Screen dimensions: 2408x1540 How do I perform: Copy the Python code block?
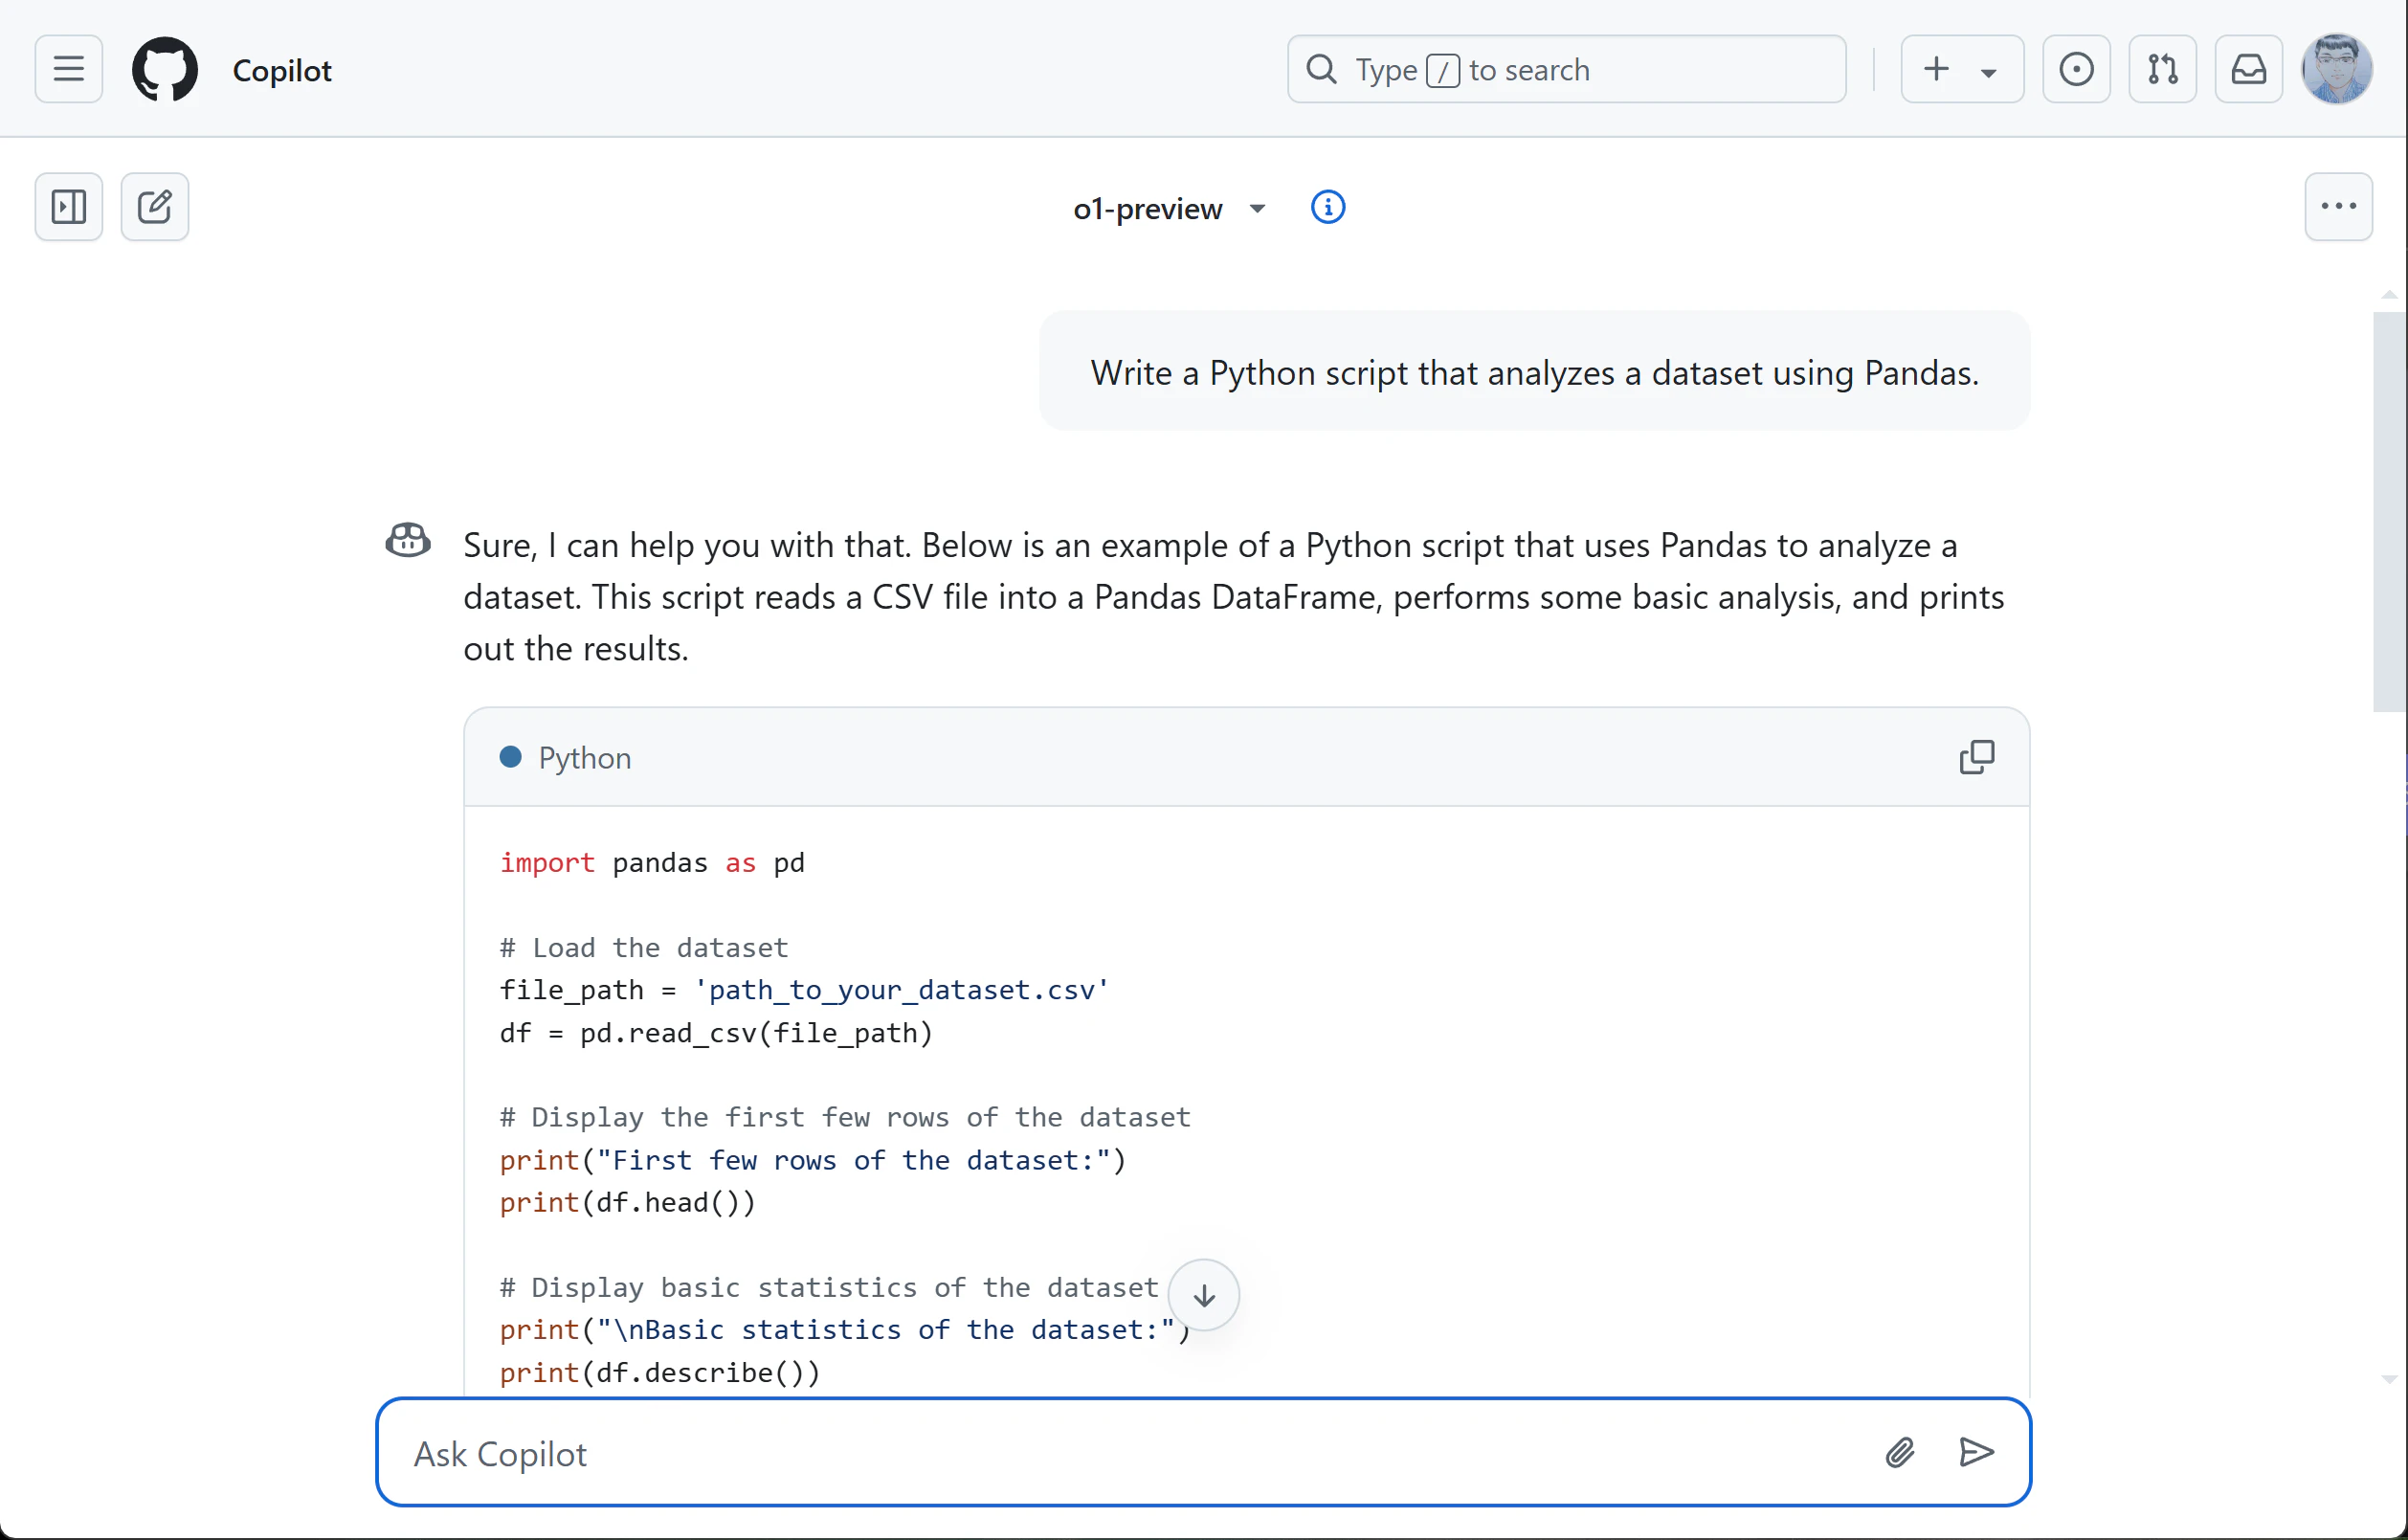[x=1976, y=757]
